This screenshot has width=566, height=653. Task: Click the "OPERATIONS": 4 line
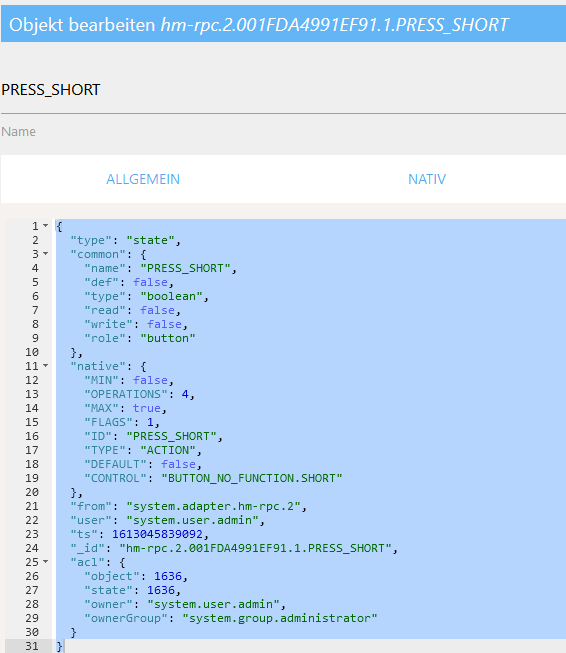139,394
